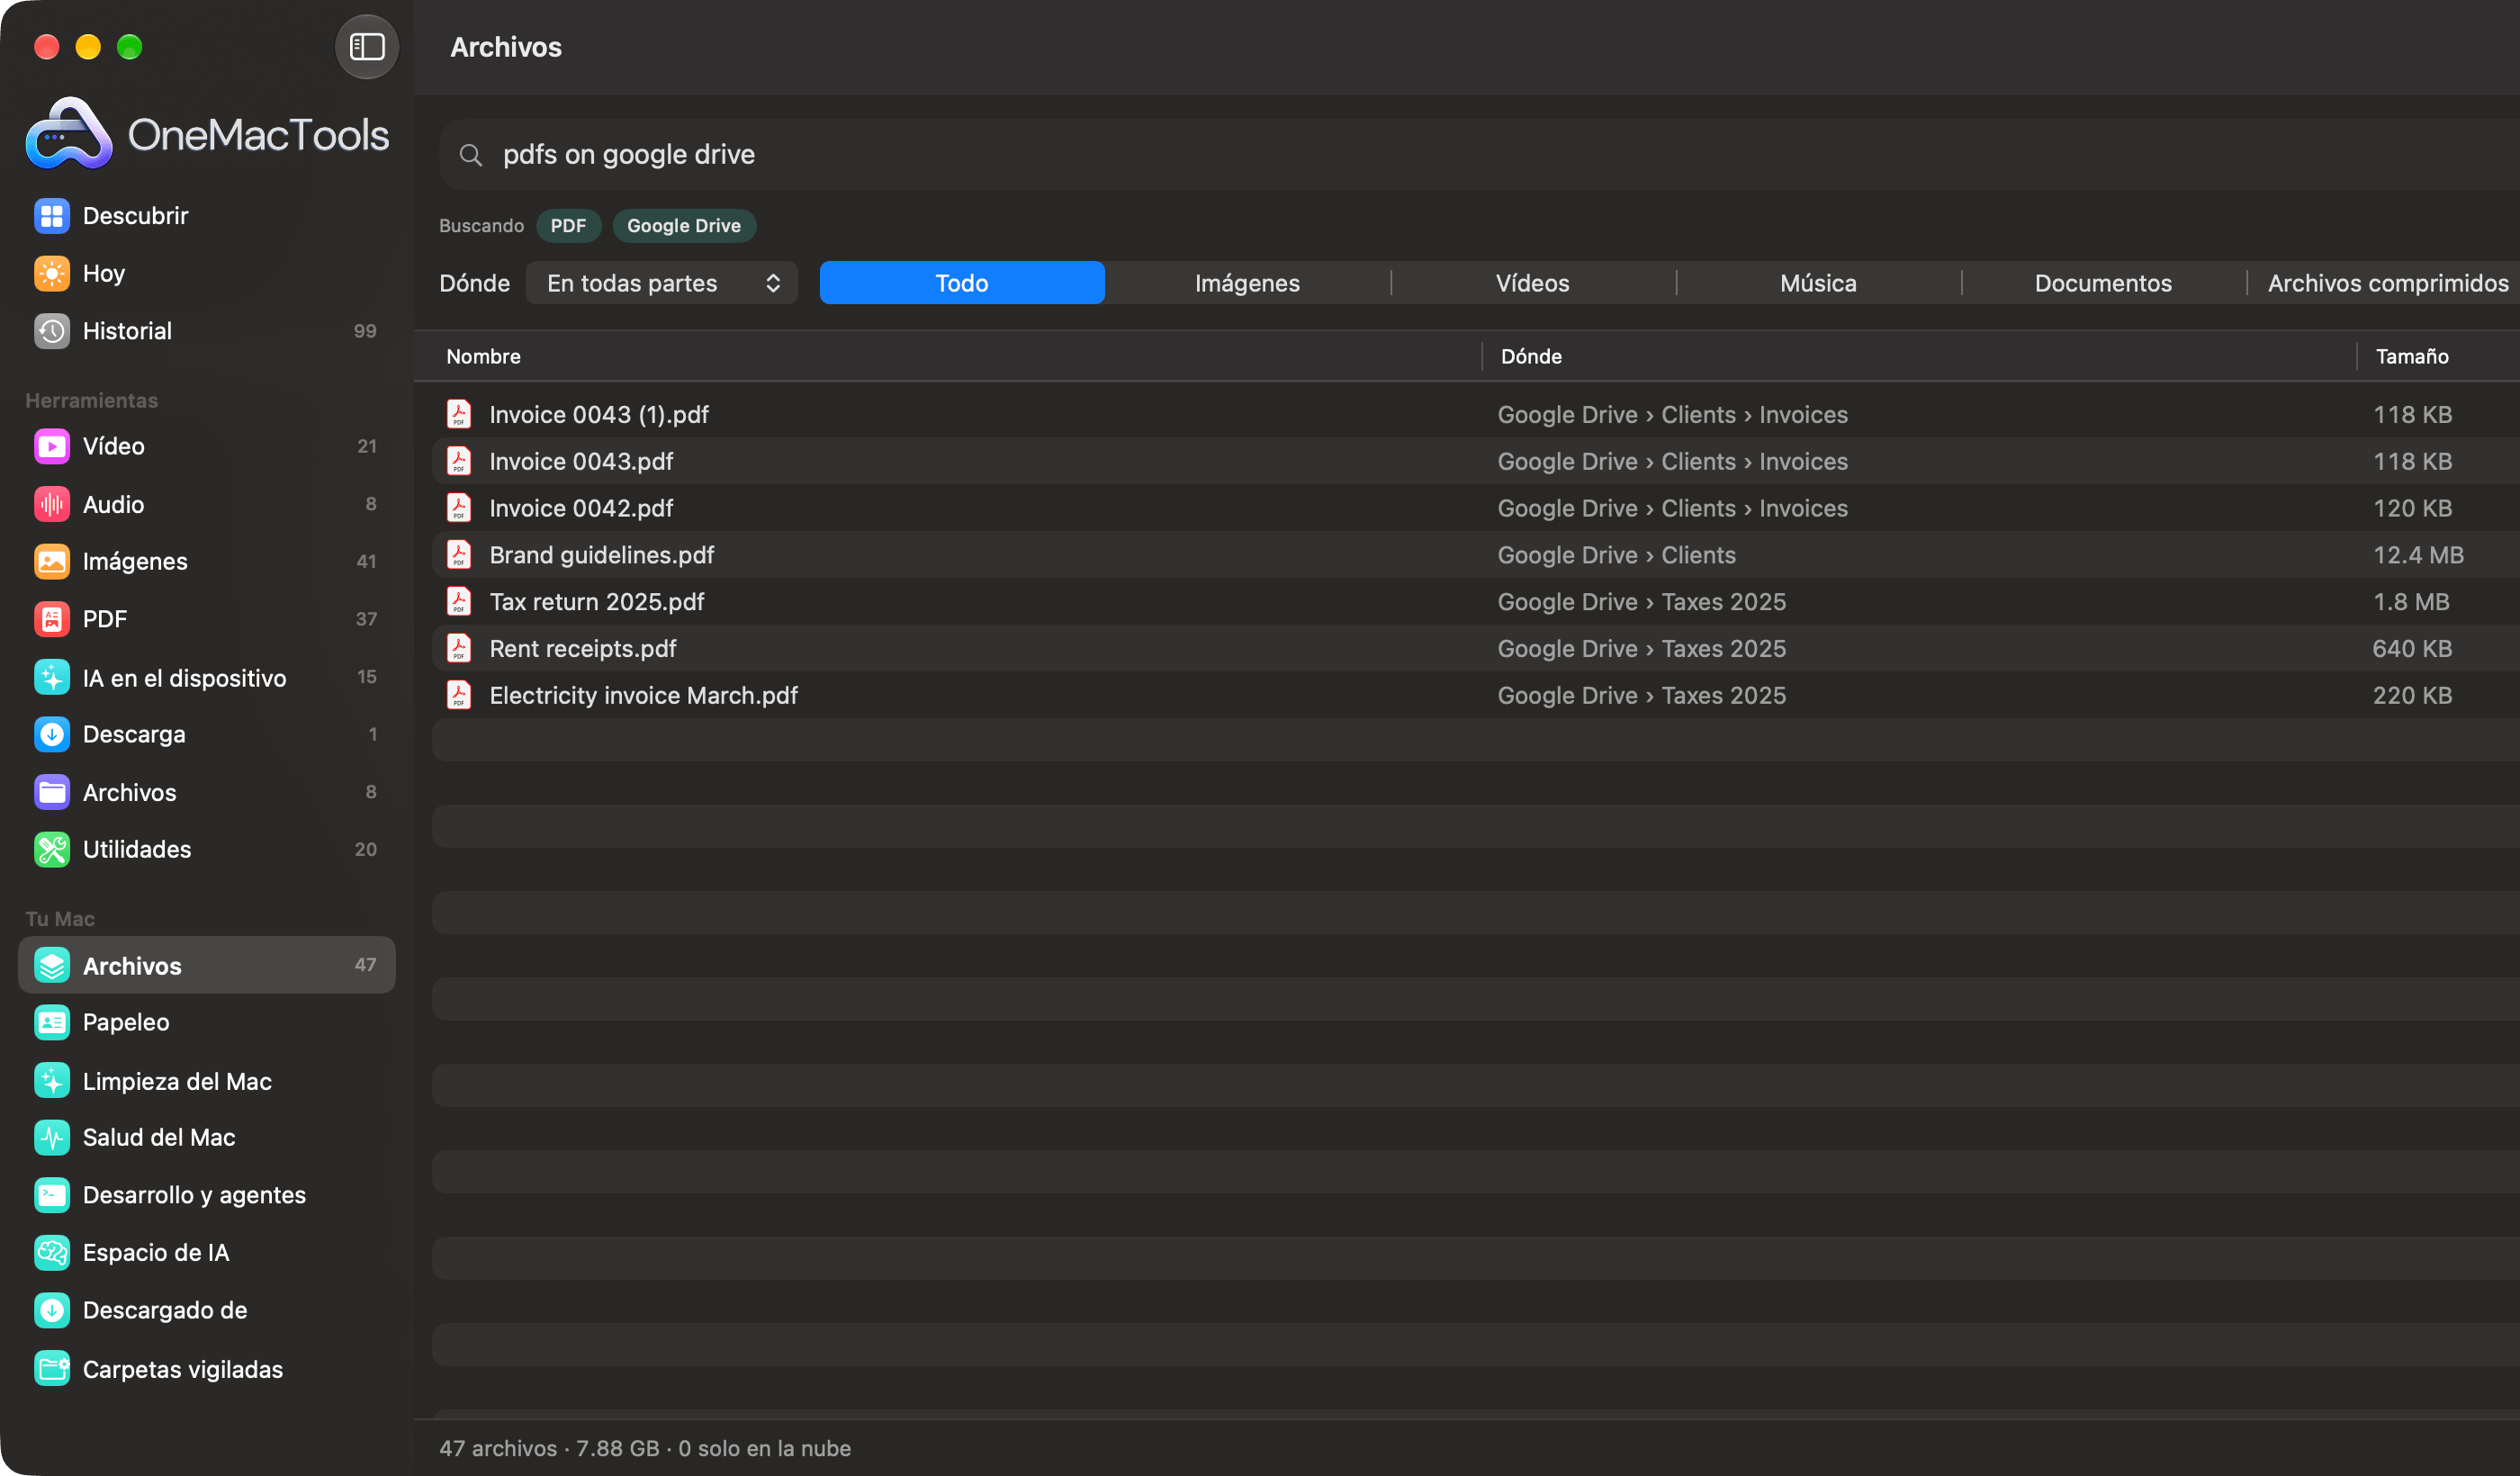Image resolution: width=2520 pixels, height=1476 pixels.
Task: Open Carpetas vigiladas icon
Action: pos(52,1368)
